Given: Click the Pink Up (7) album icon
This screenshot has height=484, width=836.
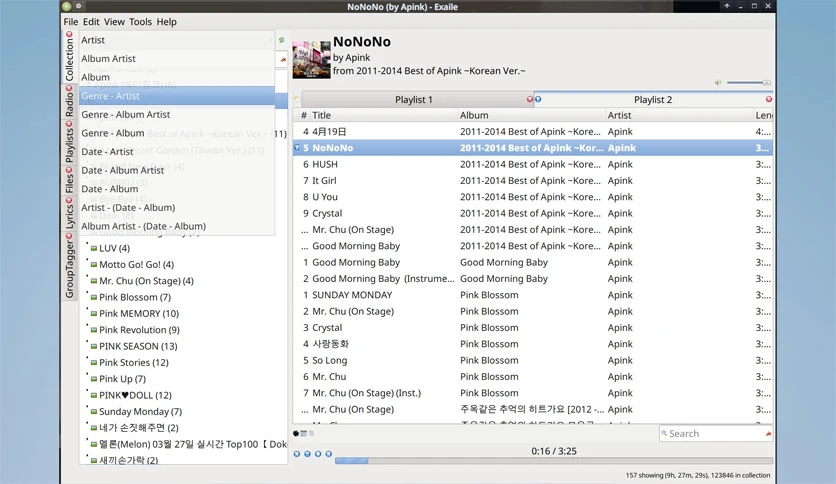Looking at the screenshot, I should click(x=94, y=379).
